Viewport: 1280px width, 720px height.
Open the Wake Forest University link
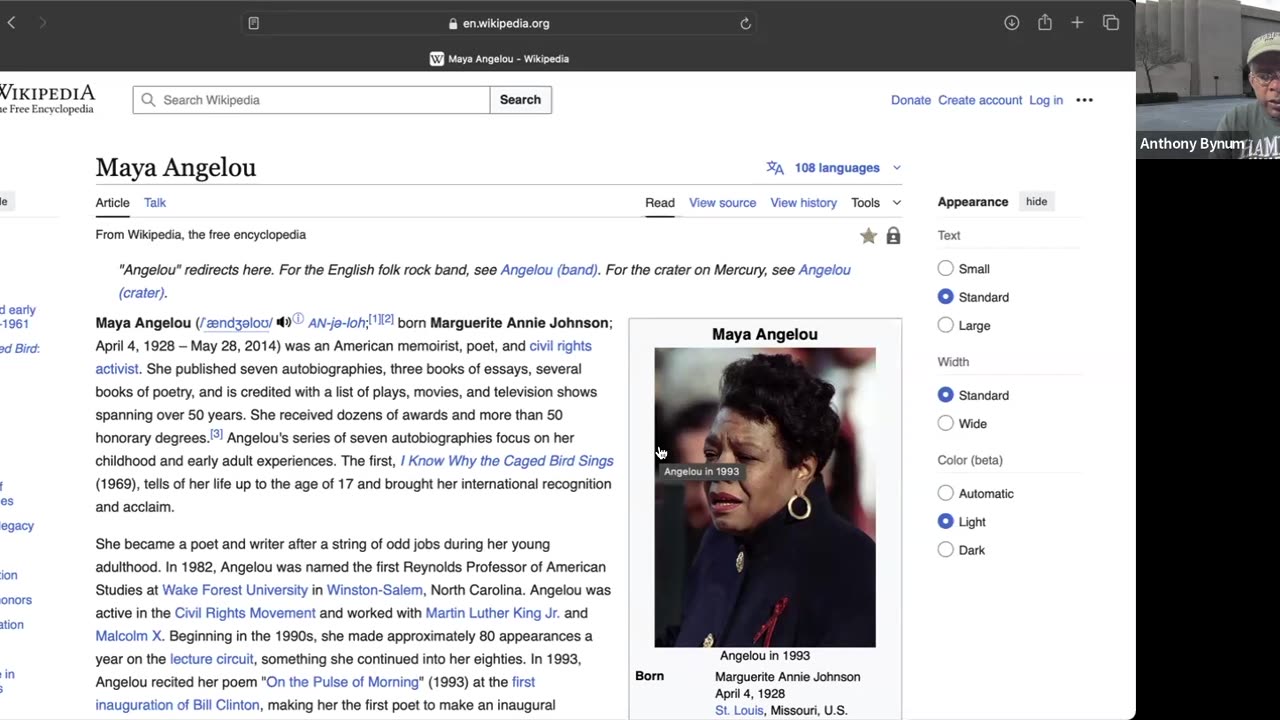[x=235, y=590]
